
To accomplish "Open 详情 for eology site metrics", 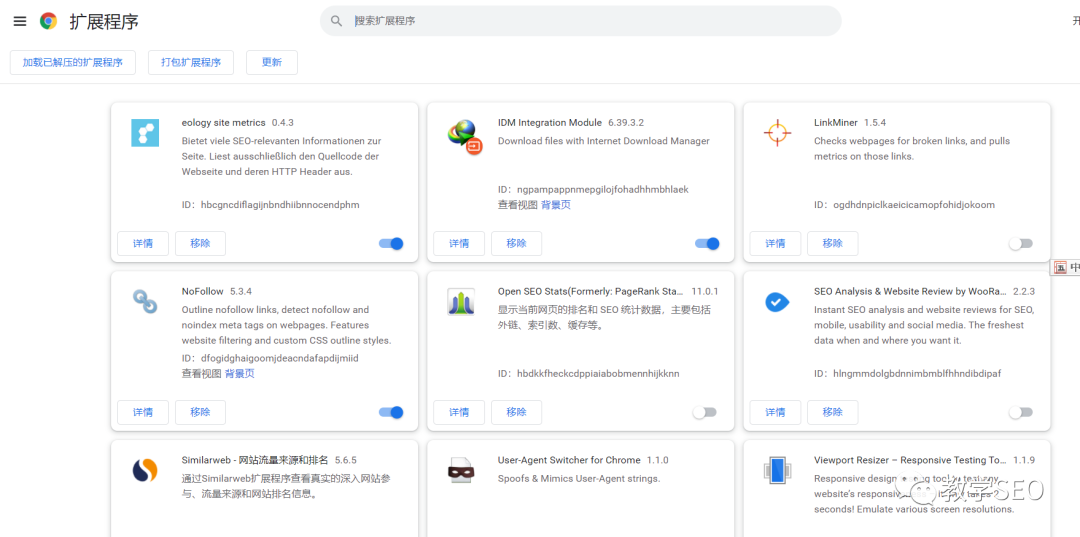I will point(143,243).
